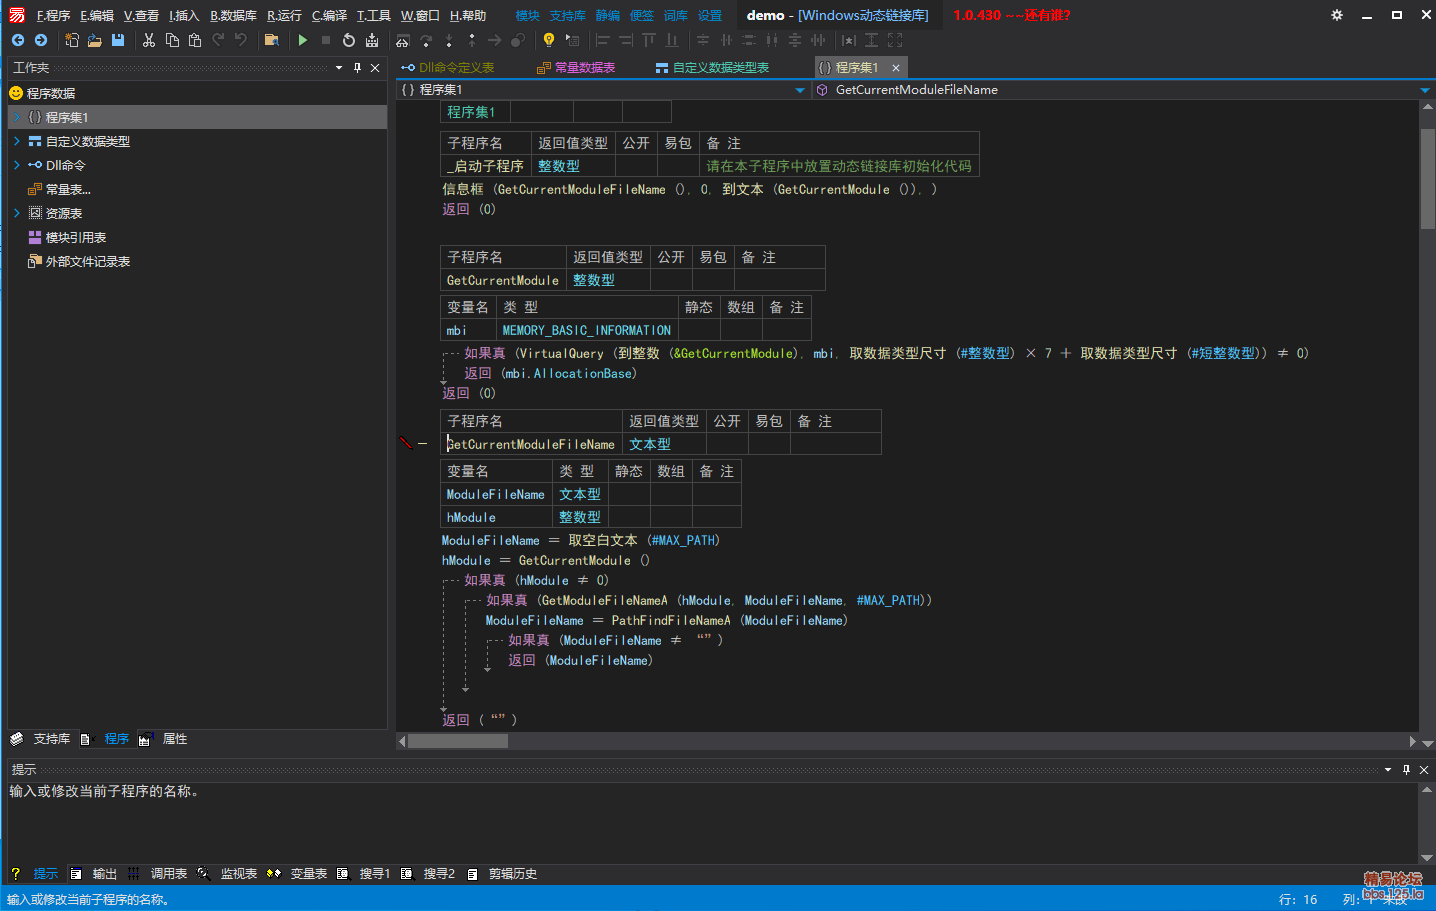Click the blue back navigation arrow icon
The image size is (1436, 911).
18,40
